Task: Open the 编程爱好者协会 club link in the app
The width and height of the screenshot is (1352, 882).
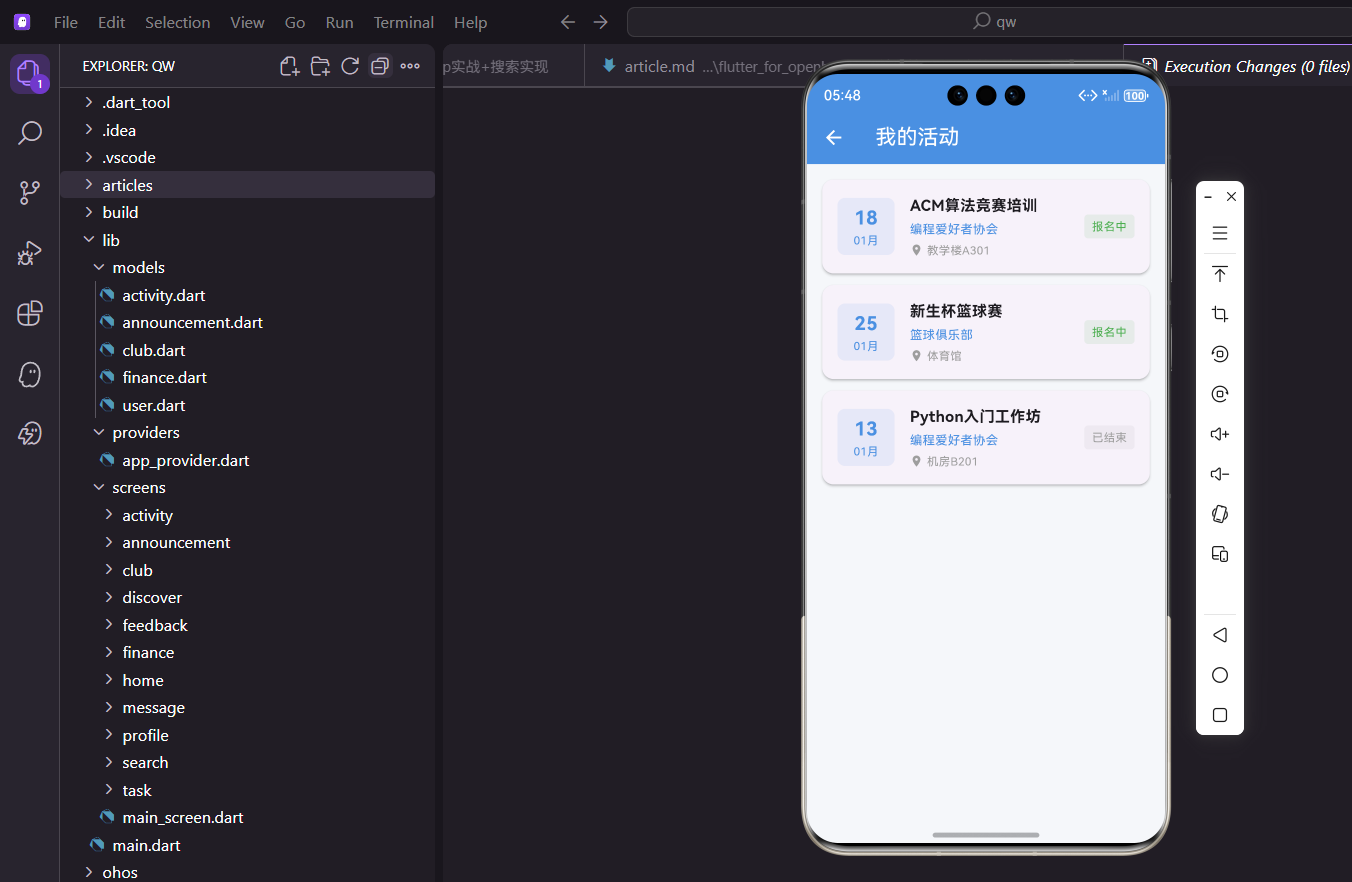Action: 953,228
